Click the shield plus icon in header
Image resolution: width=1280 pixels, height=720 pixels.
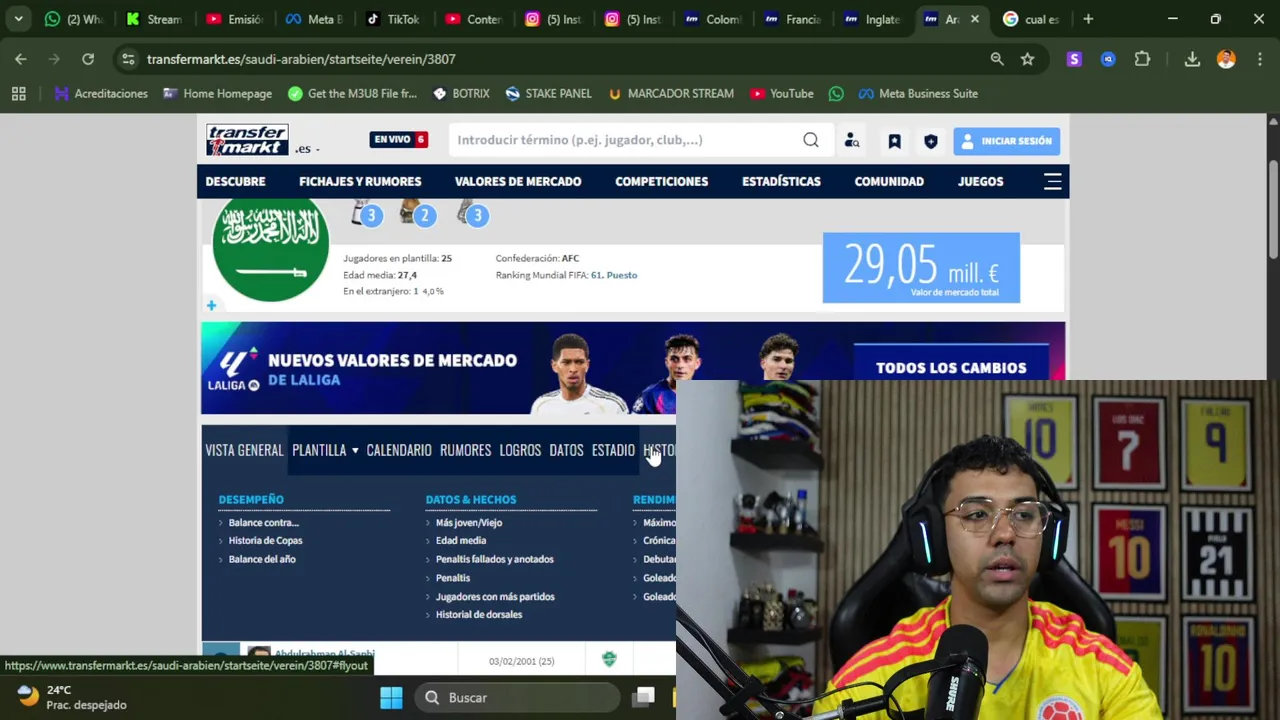931,141
